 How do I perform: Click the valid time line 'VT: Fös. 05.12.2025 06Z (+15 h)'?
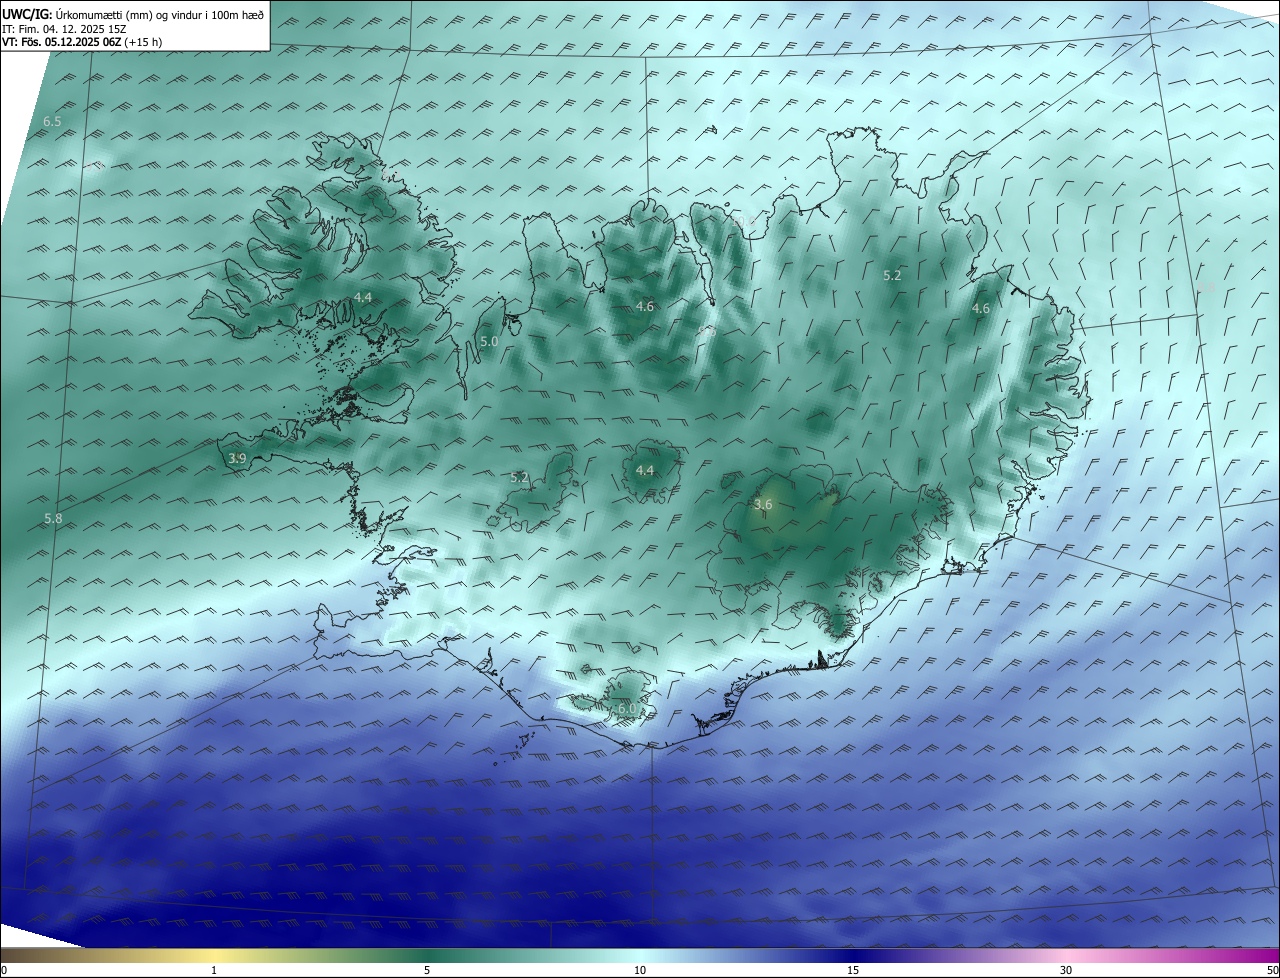click(82, 42)
